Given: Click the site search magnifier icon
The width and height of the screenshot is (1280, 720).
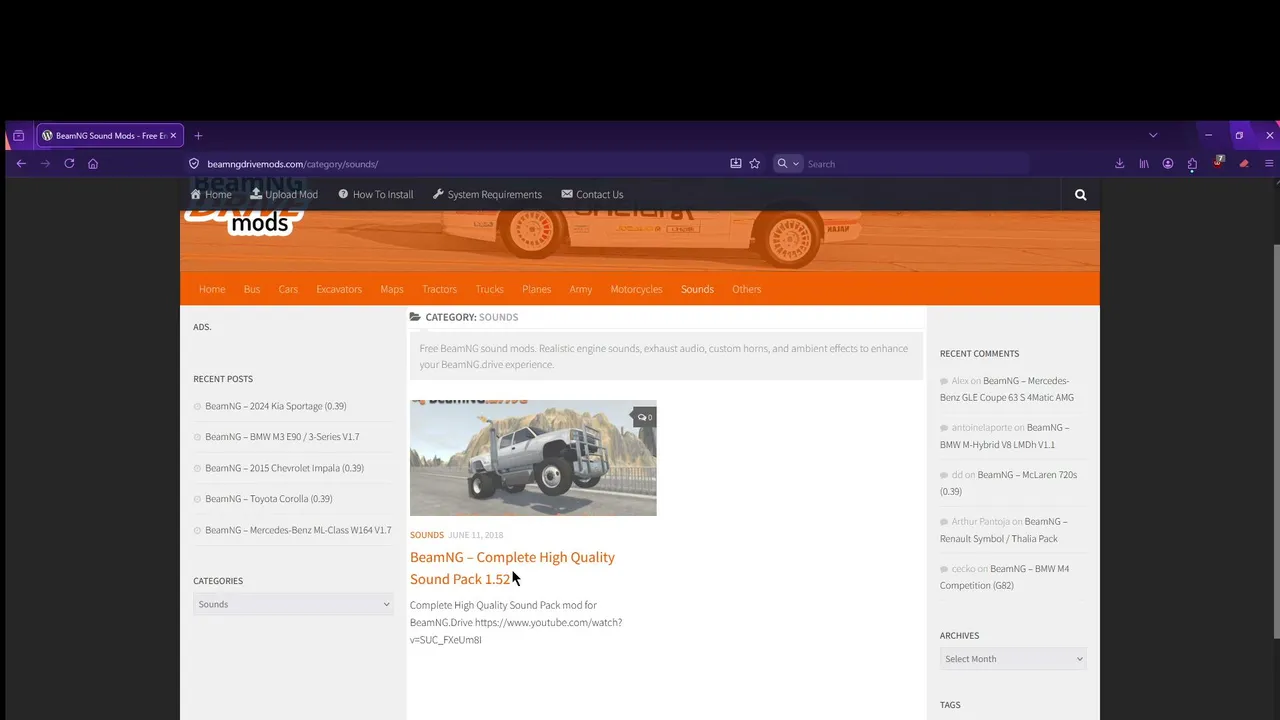Looking at the screenshot, I should [1080, 195].
